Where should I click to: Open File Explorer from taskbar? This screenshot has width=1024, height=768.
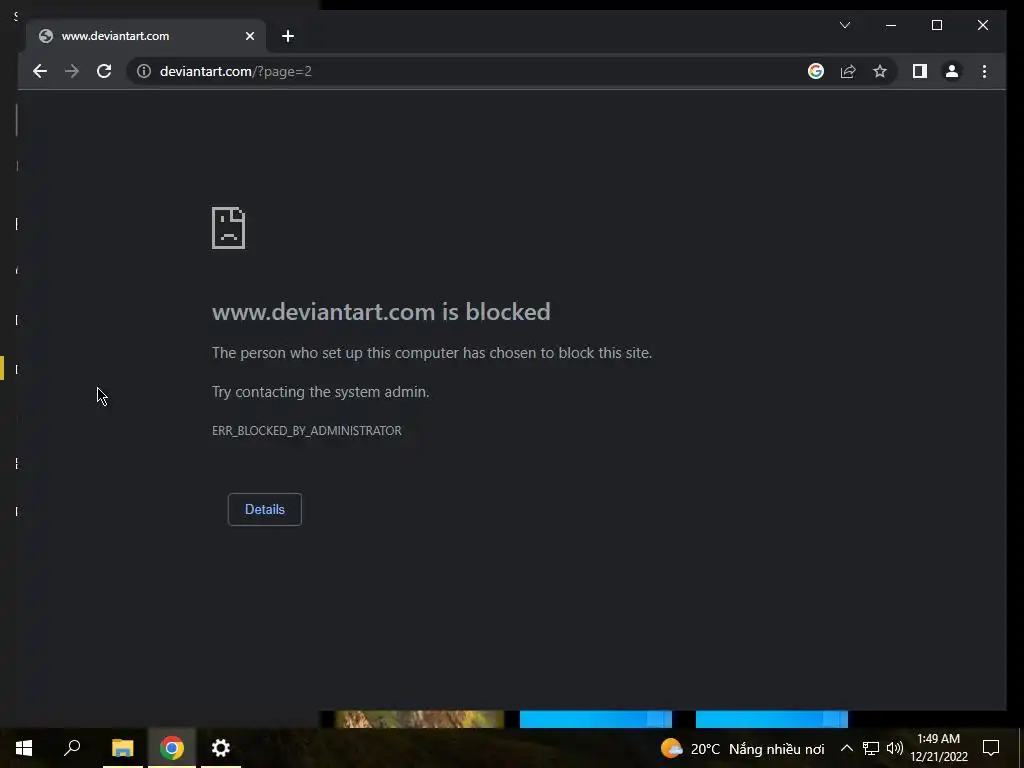(123, 748)
